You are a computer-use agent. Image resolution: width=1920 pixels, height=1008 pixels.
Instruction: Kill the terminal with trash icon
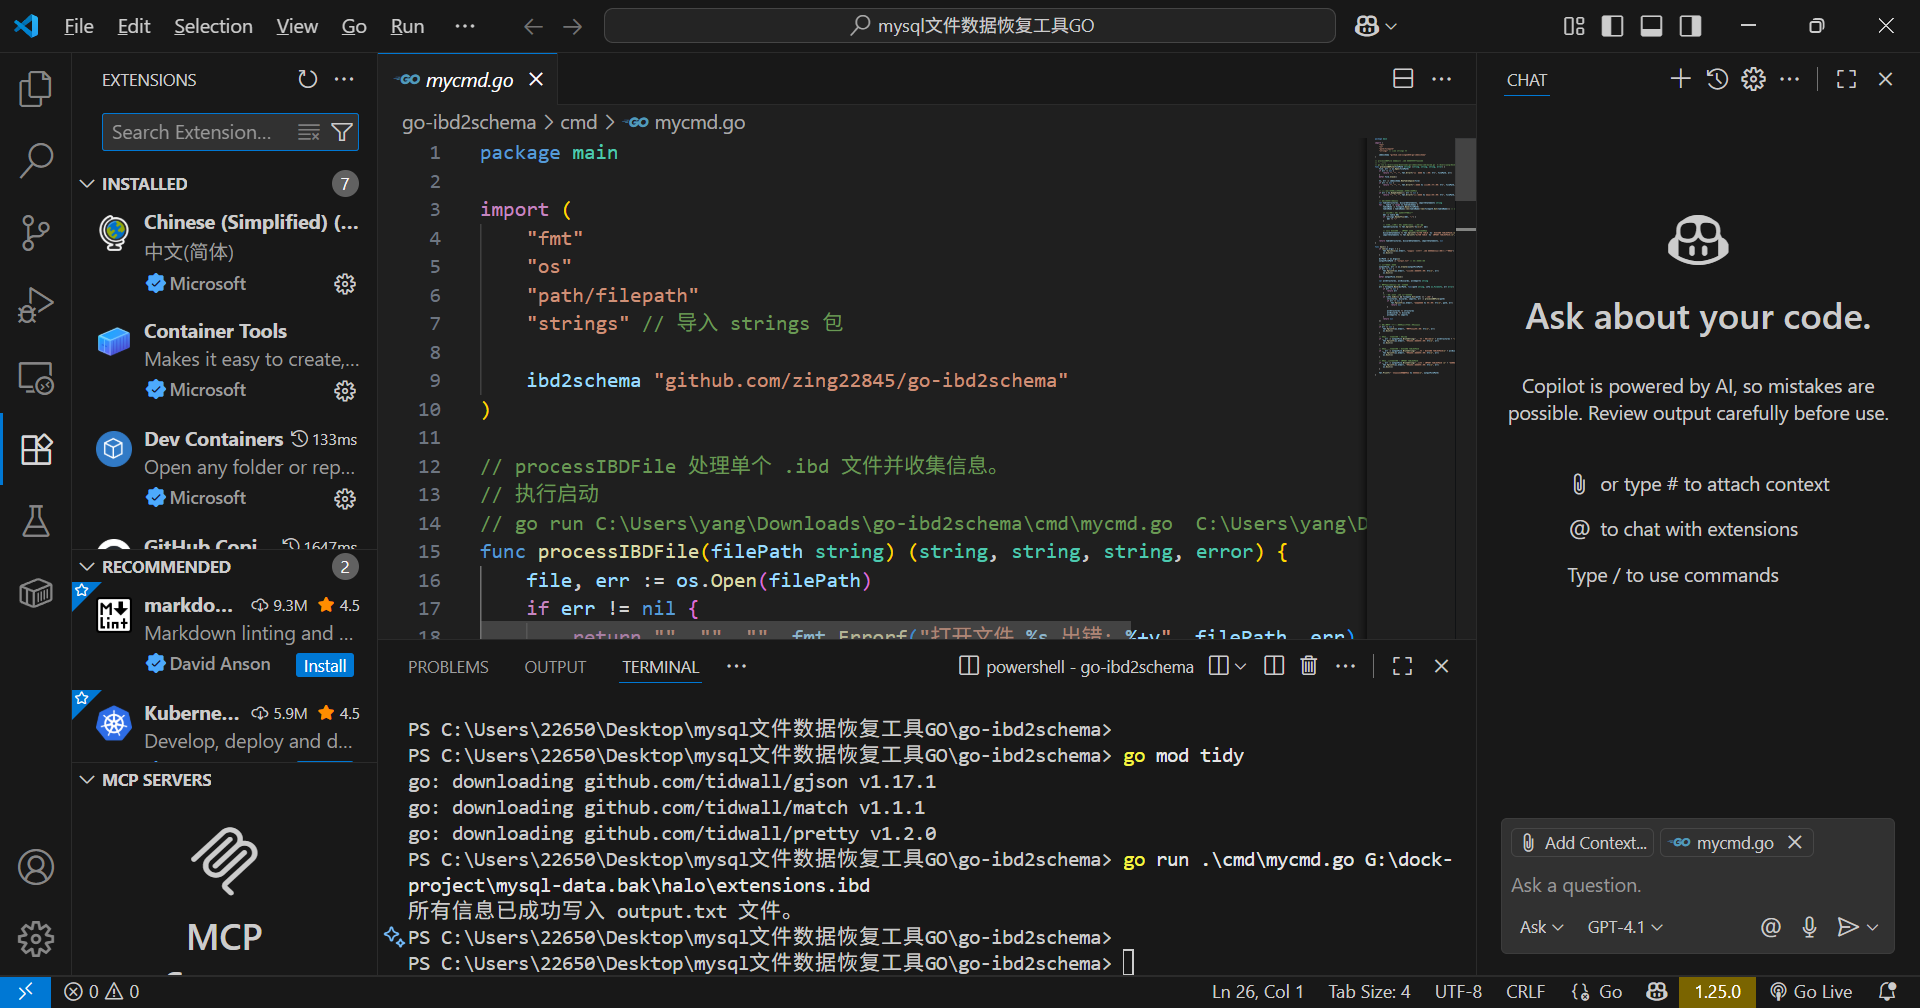pyautogui.click(x=1308, y=666)
